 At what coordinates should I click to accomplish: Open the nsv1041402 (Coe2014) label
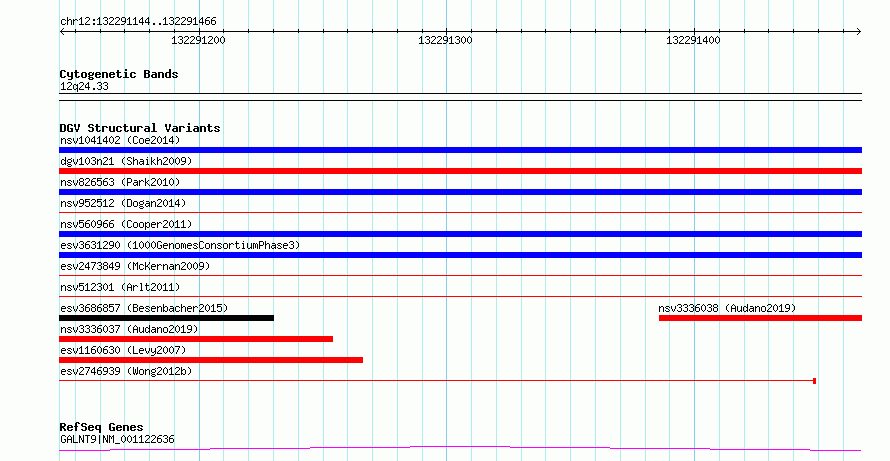pos(120,140)
